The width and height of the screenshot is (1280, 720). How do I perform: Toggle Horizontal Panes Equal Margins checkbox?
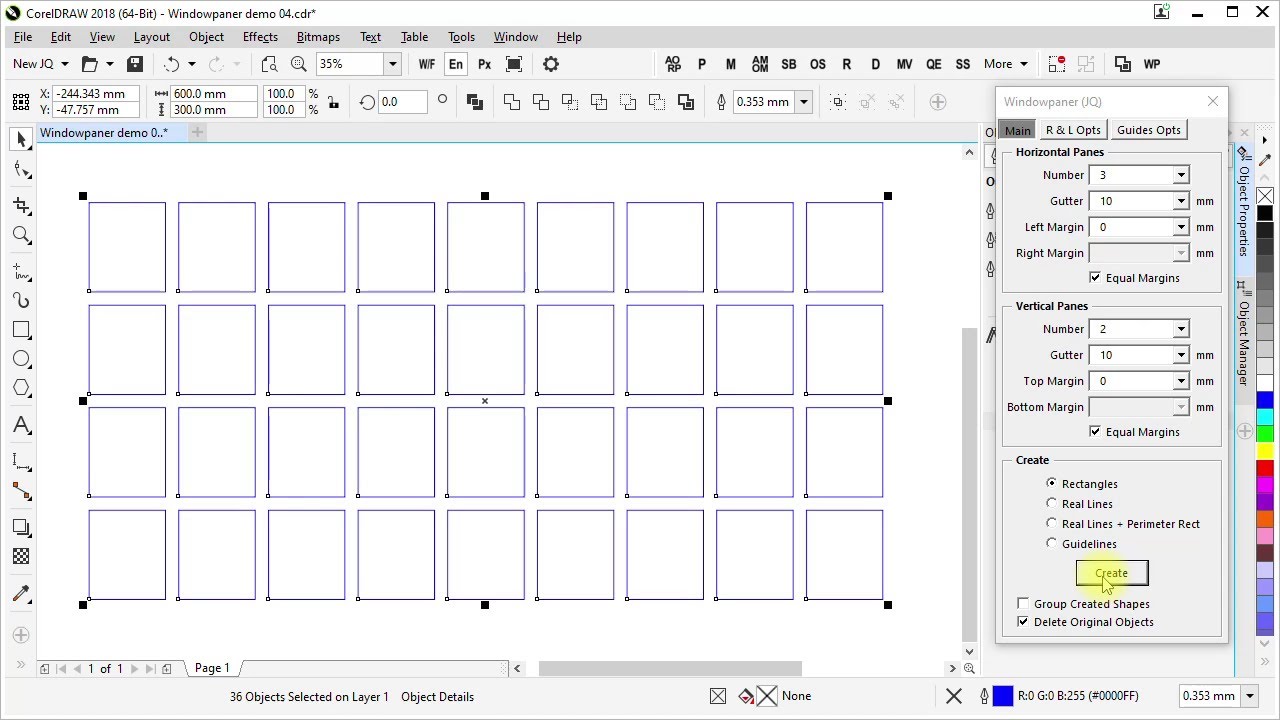(1095, 278)
